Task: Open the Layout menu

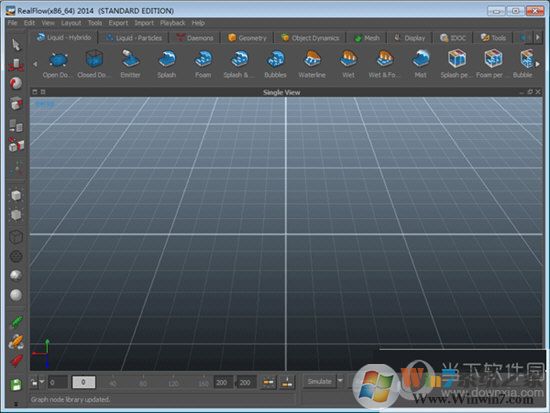Action: 71,23
